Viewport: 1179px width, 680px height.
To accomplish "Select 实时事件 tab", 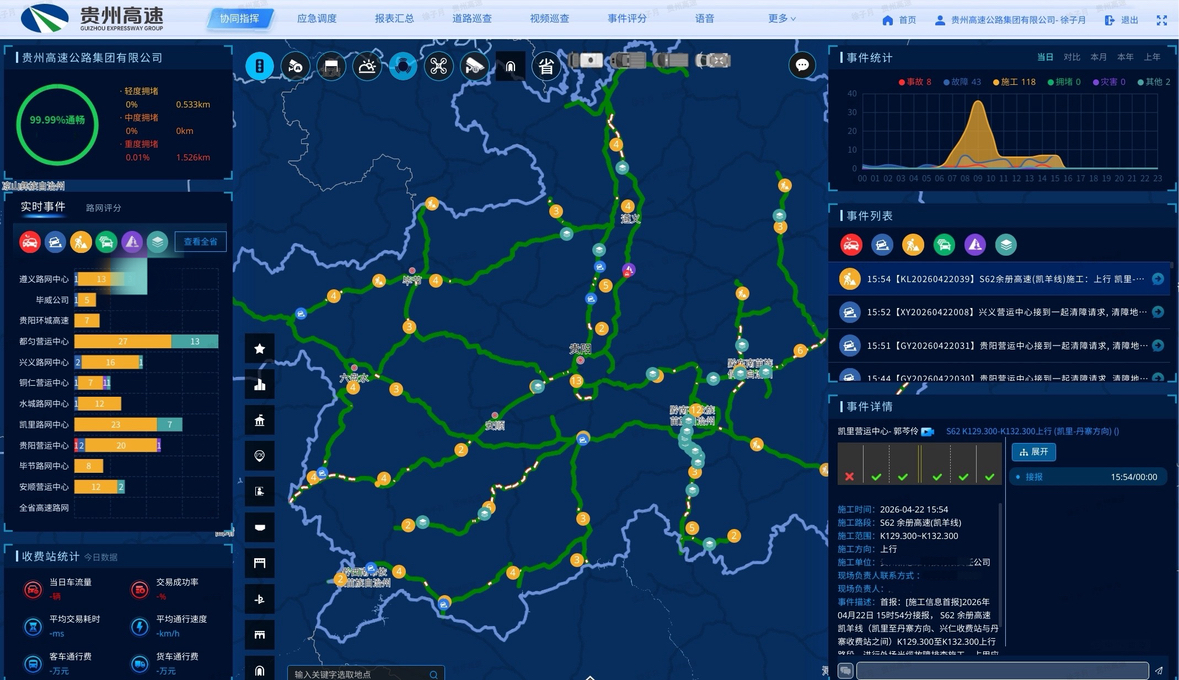I will [x=43, y=207].
